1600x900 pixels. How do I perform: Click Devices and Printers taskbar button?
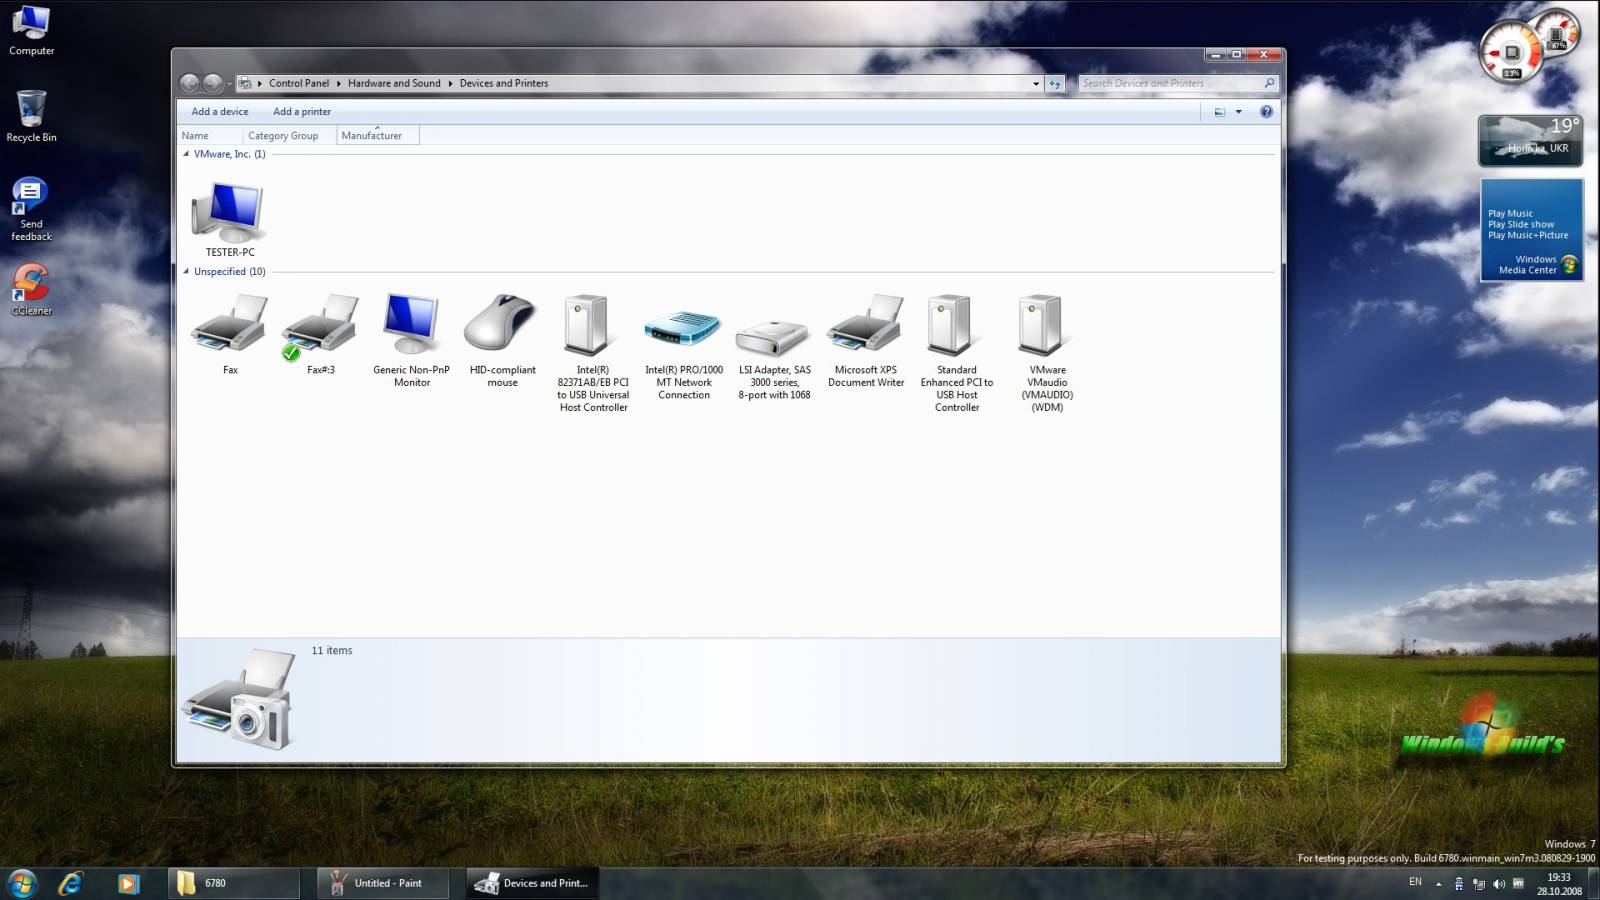pyautogui.click(x=533, y=883)
